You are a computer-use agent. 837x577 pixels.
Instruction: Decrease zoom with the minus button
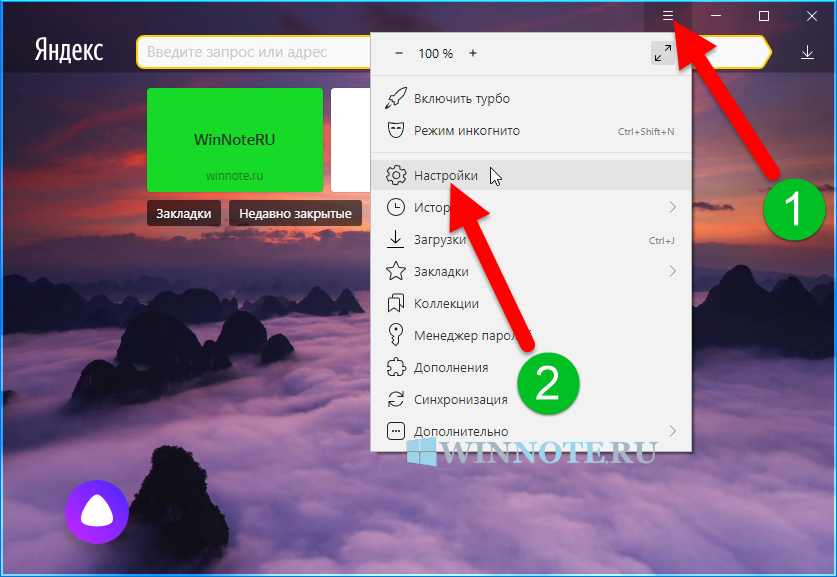coord(399,53)
